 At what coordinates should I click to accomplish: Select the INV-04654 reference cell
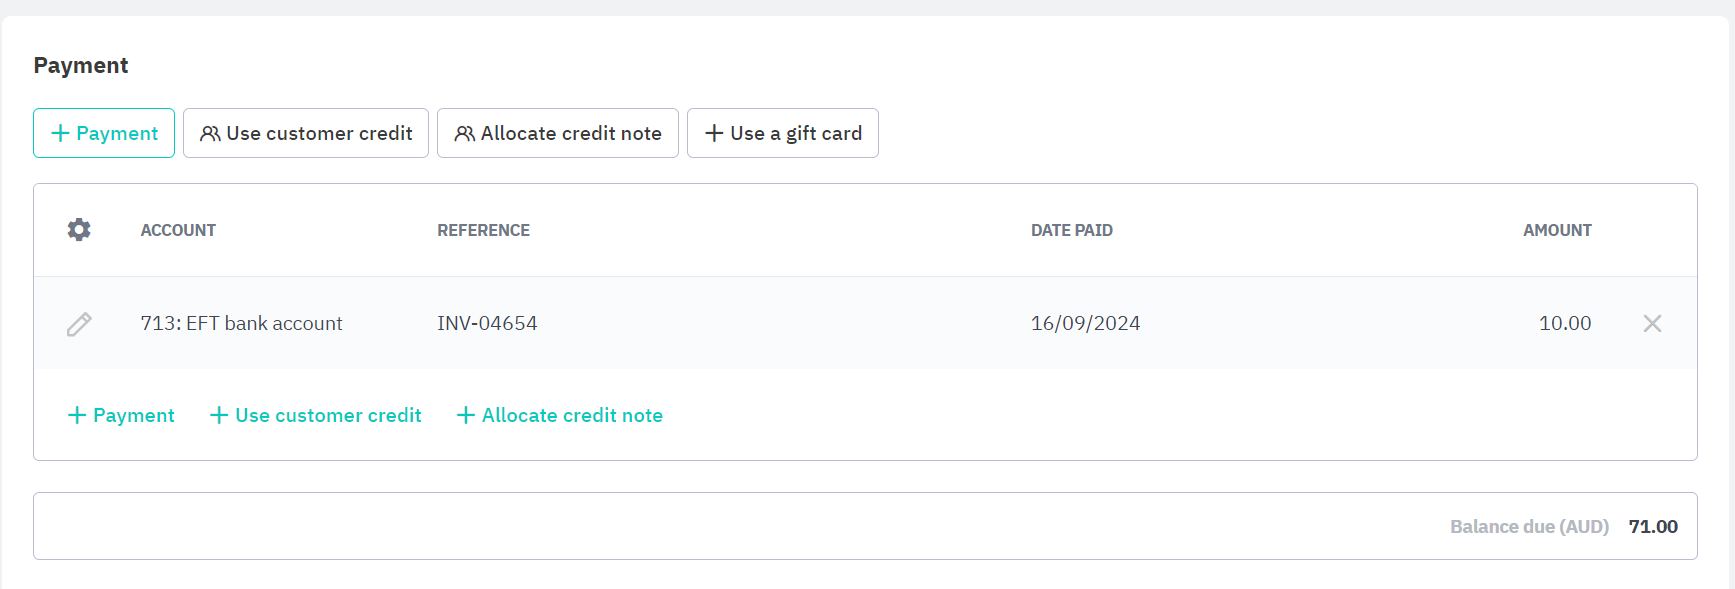pos(487,323)
